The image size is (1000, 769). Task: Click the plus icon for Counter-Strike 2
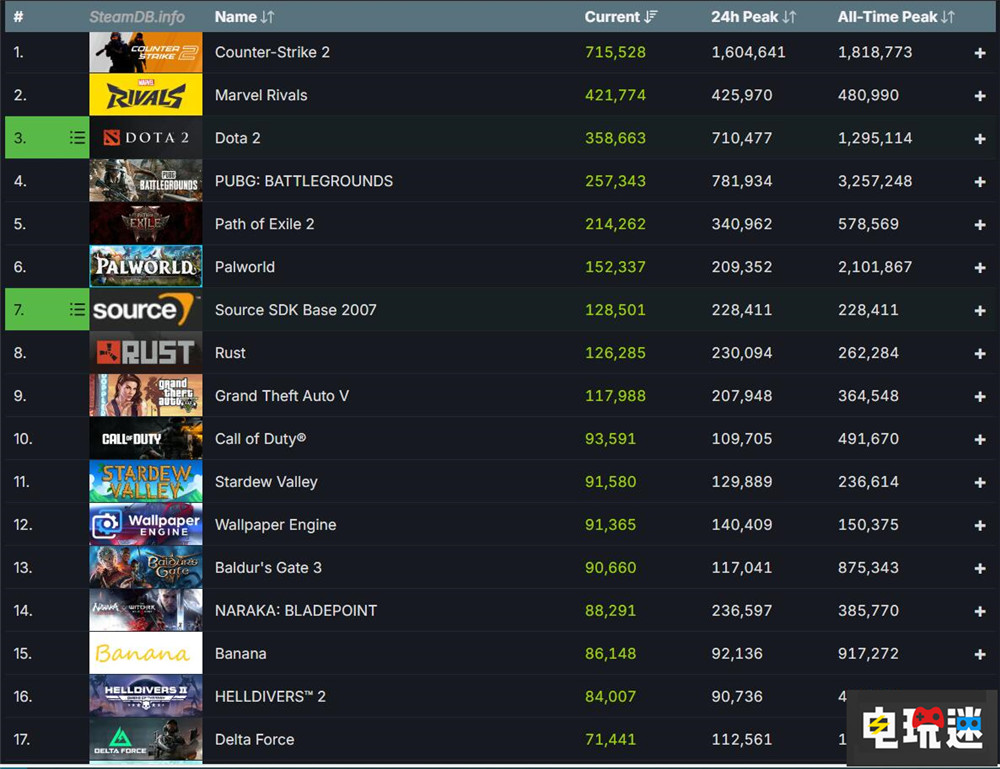980,53
